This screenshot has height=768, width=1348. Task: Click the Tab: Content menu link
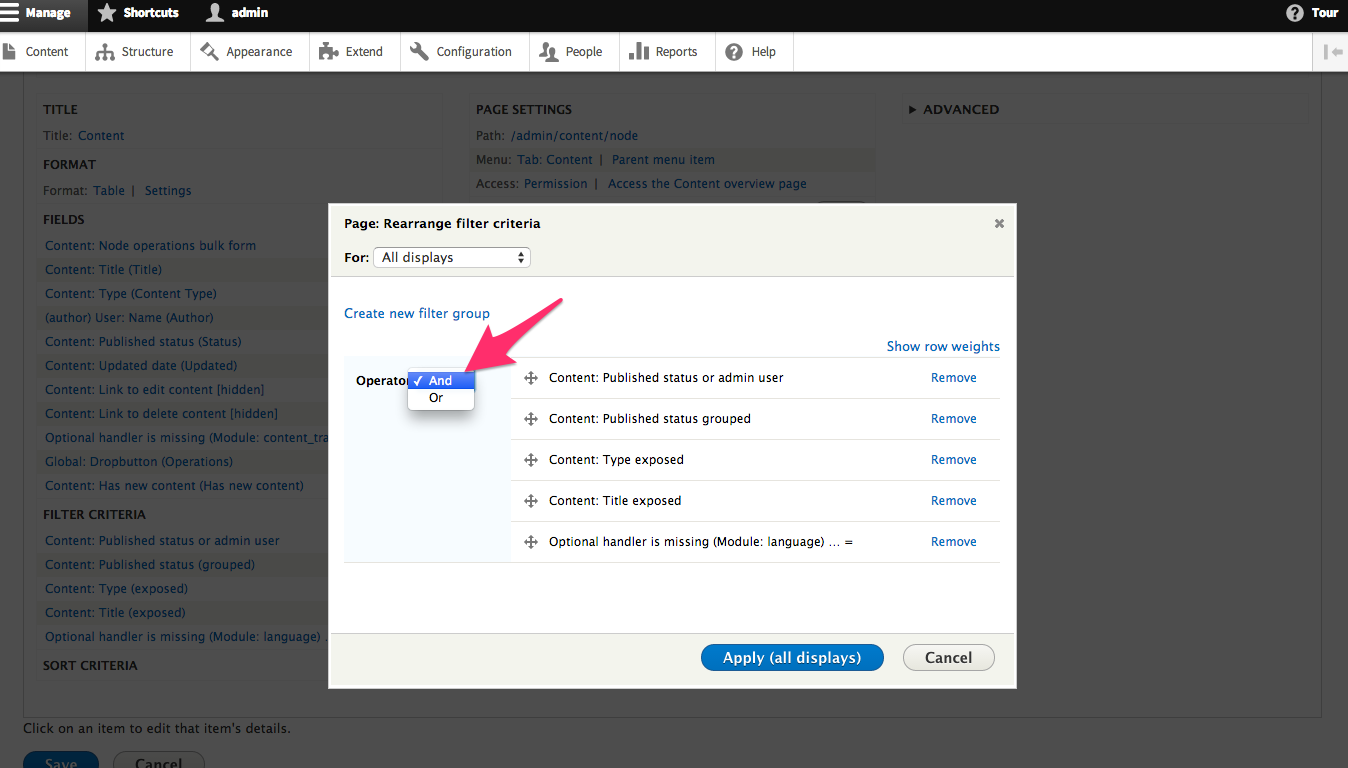tap(555, 160)
